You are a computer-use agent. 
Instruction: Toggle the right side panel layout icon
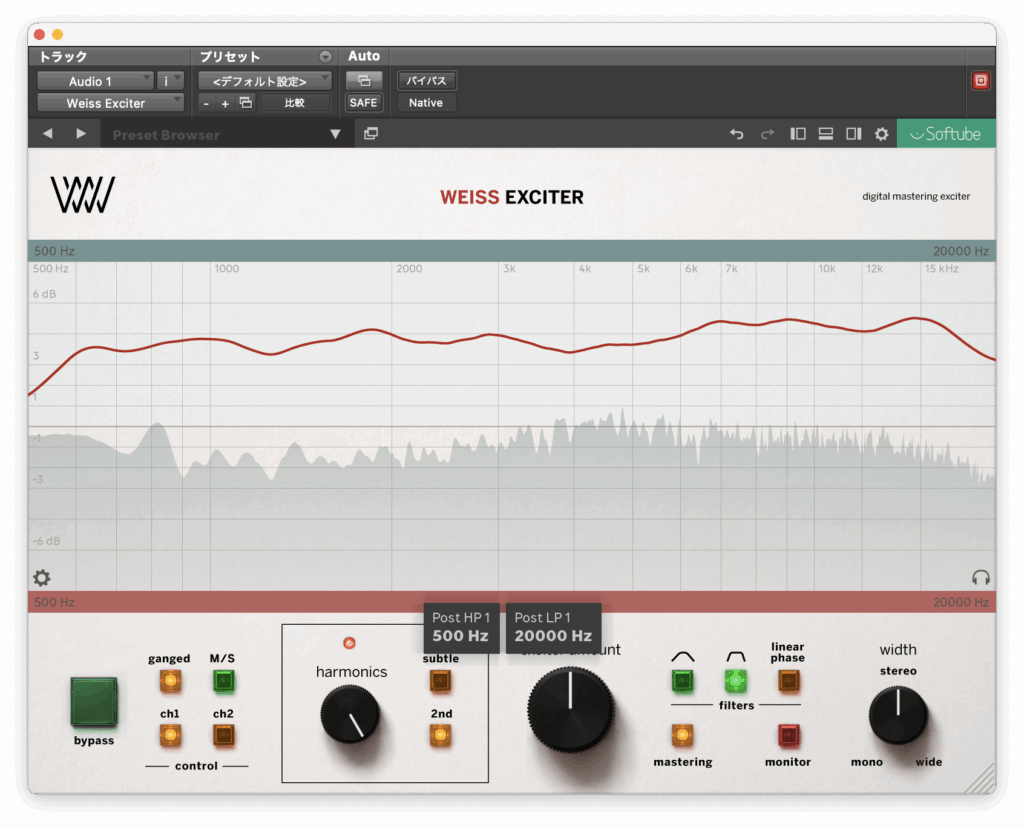(854, 134)
